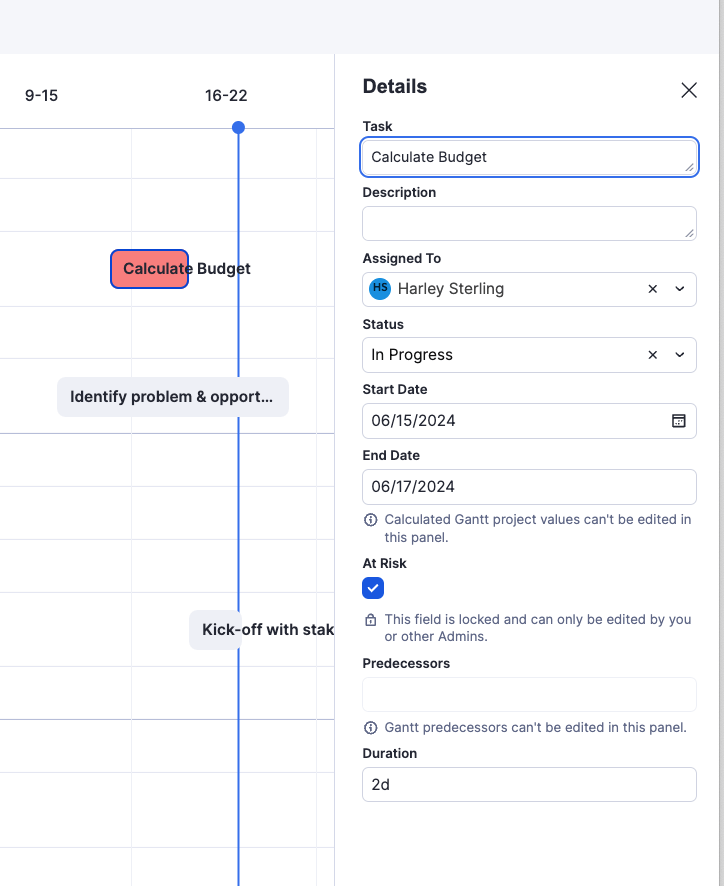Click the 16-22 week column header
This screenshot has height=886, width=724.
click(x=226, y=96)
